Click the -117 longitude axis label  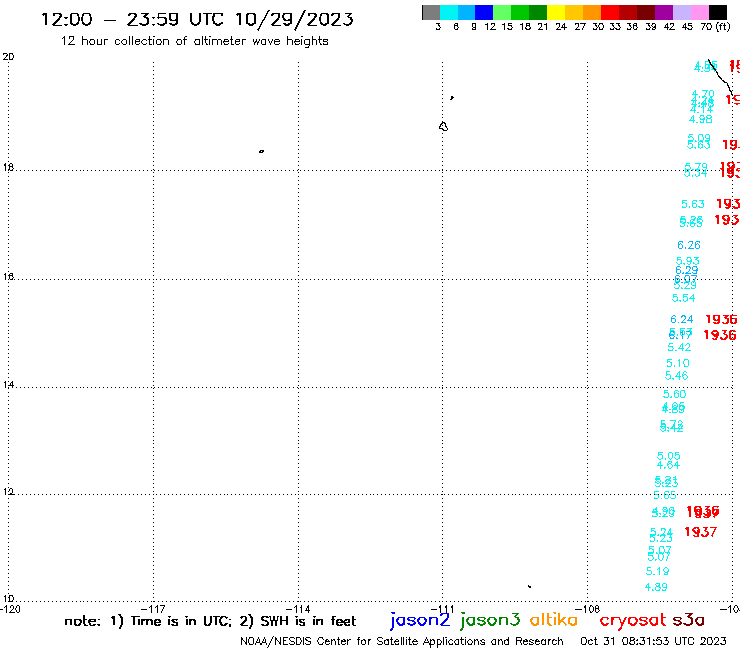(154, 609)
